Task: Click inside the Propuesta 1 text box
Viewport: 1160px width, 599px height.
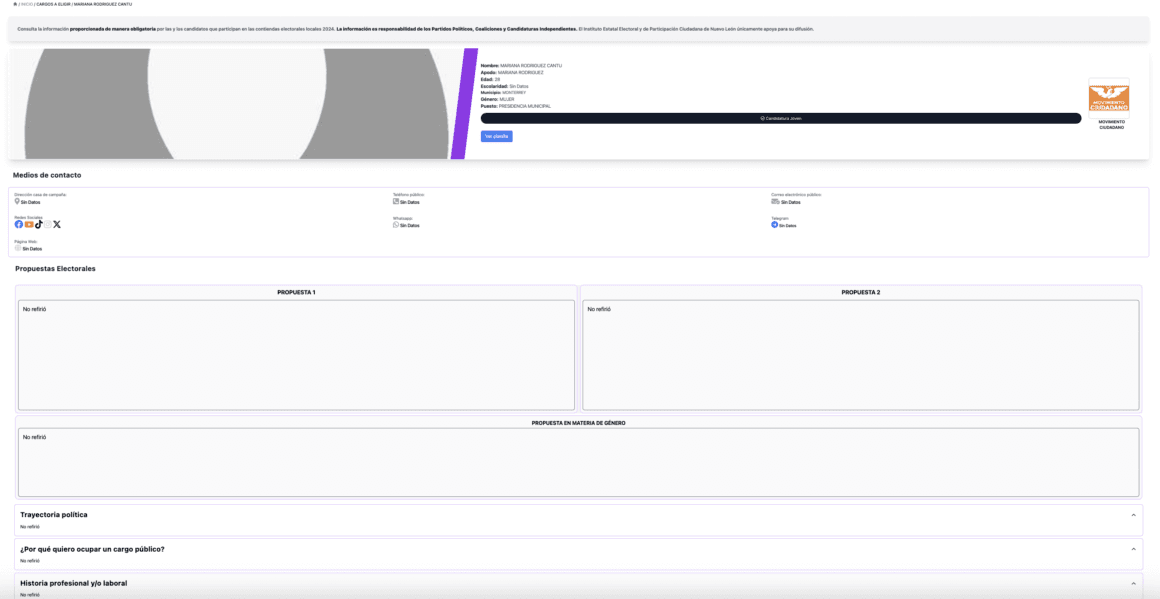Action: coord(295,355)
